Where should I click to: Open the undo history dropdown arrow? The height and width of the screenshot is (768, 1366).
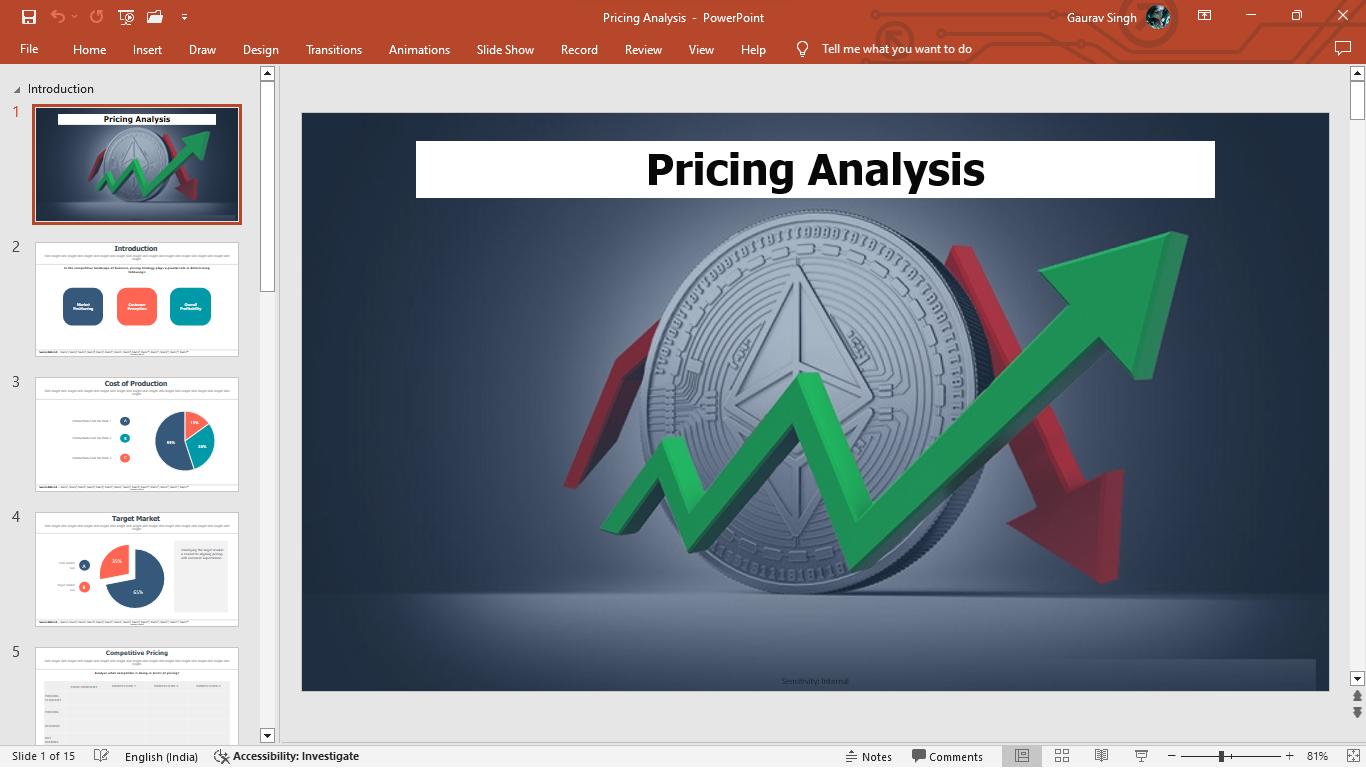75,17
